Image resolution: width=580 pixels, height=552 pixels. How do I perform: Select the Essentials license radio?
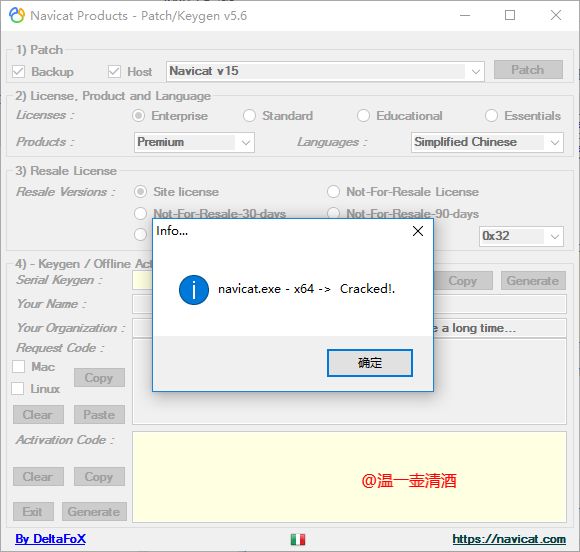491,116
